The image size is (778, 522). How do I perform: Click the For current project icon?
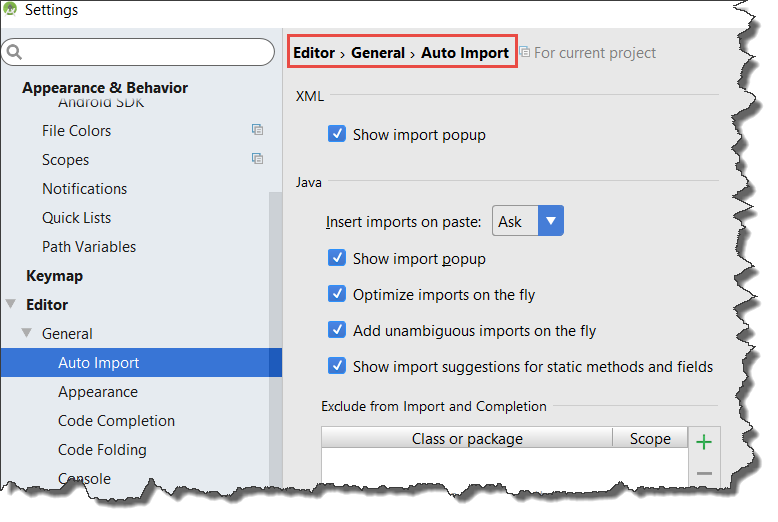coord(524,52)
